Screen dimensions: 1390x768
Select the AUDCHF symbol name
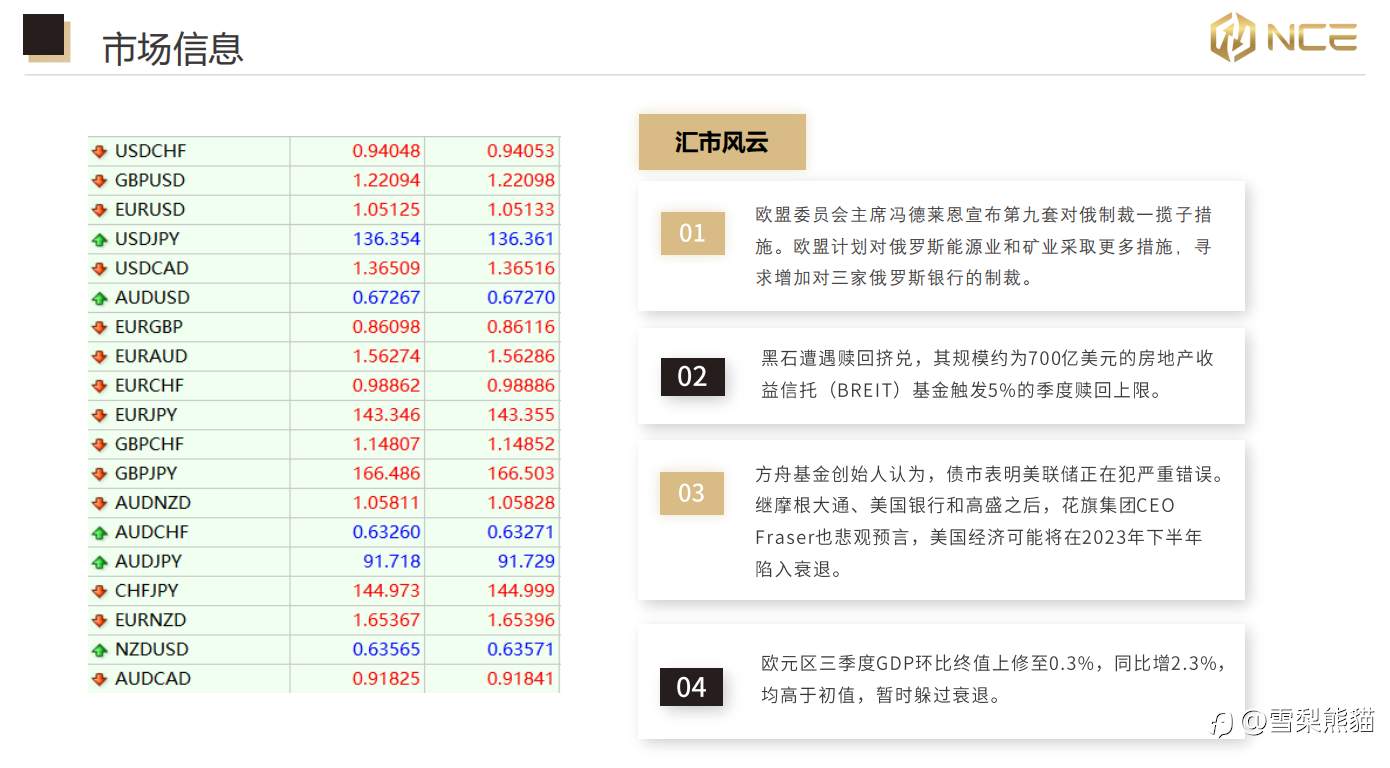pos(152,532)
